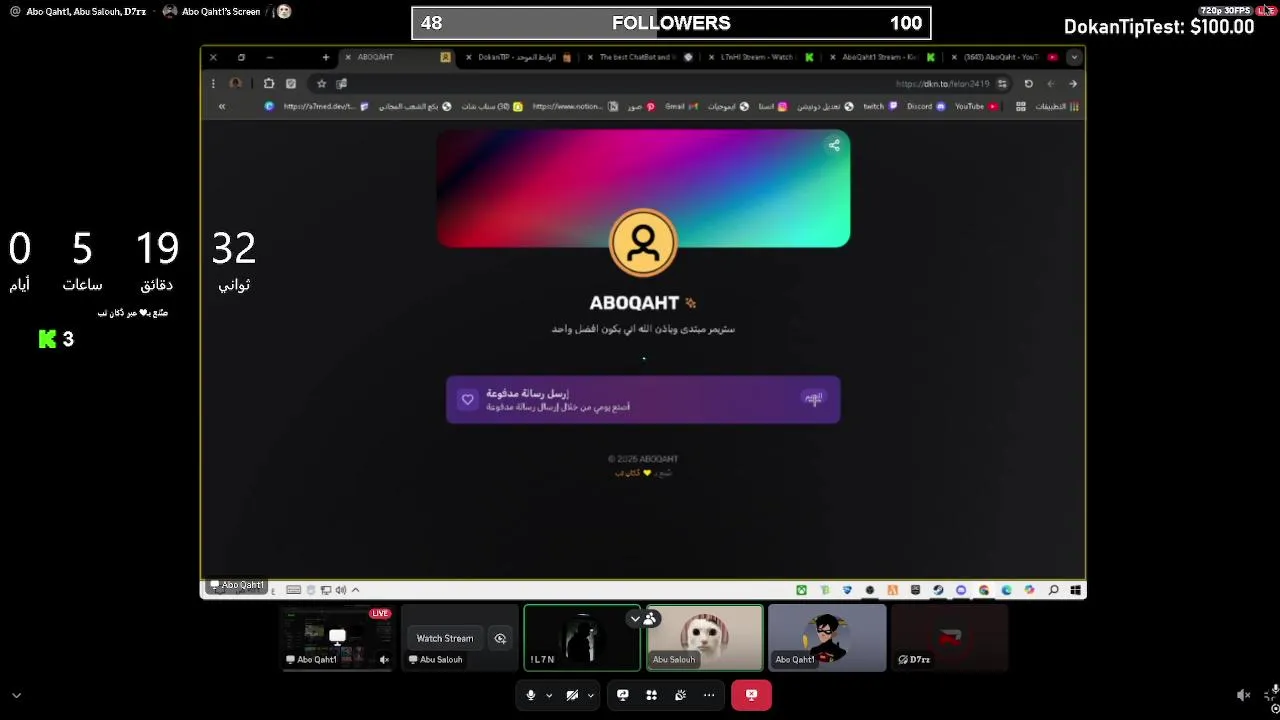Open a new browser tab with plus
The width and height of the screenshot is (1280, 720).
[x=325, y=57]
